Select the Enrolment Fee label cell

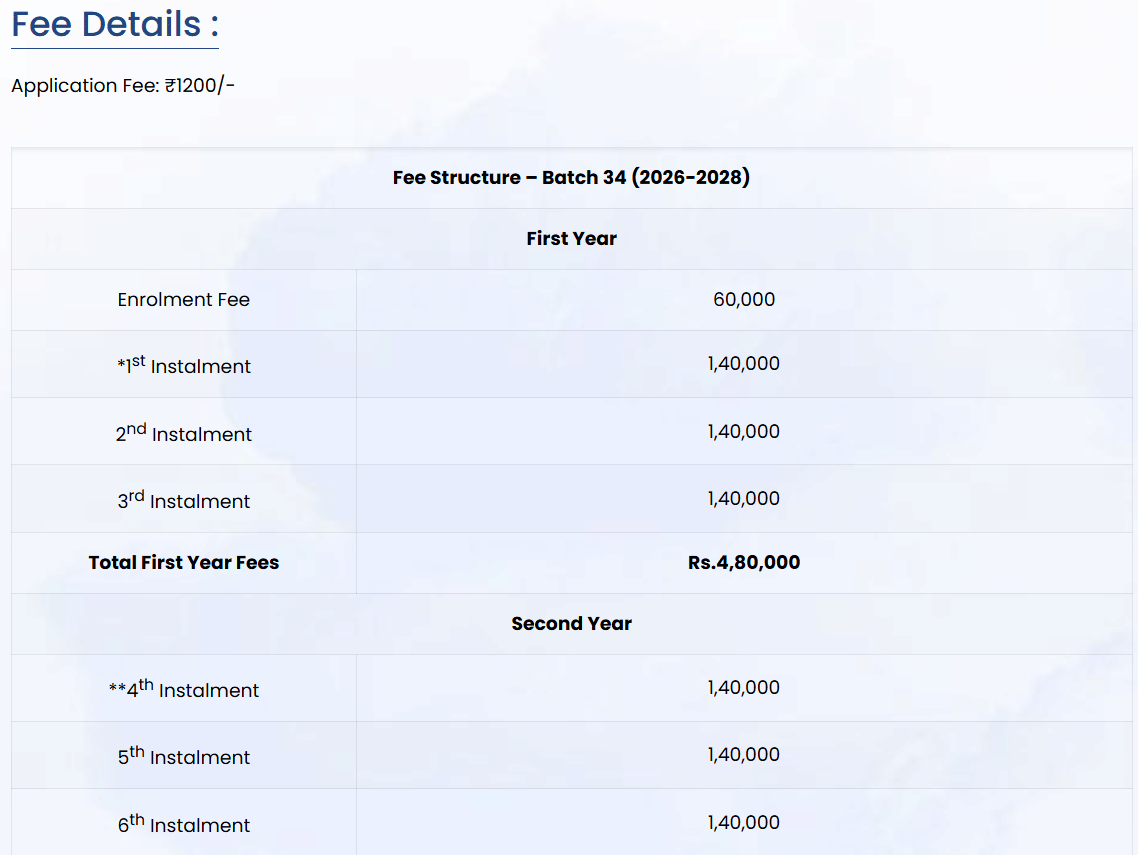[183, 300]
